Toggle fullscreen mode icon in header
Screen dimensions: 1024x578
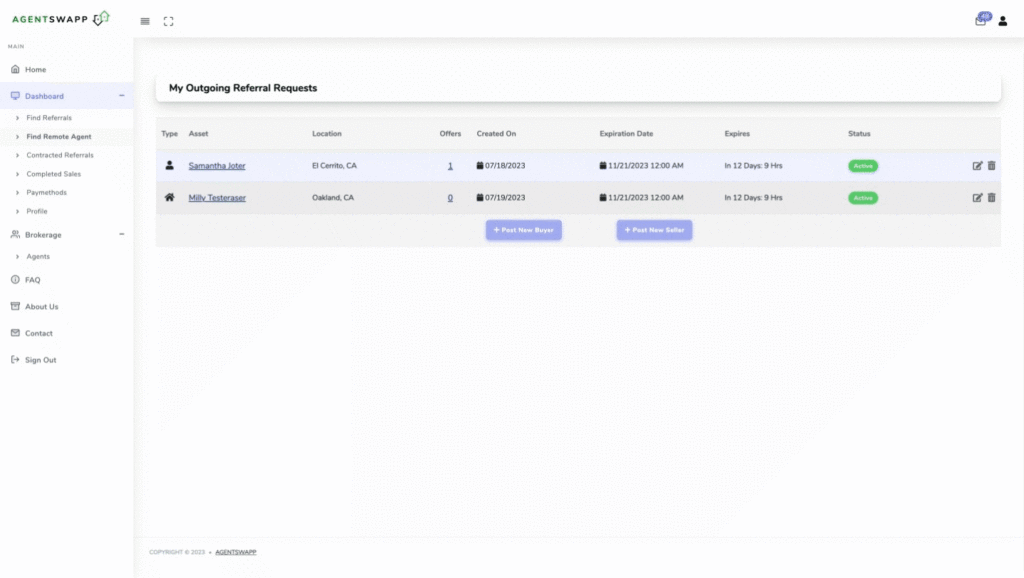[x=168, y=21]
